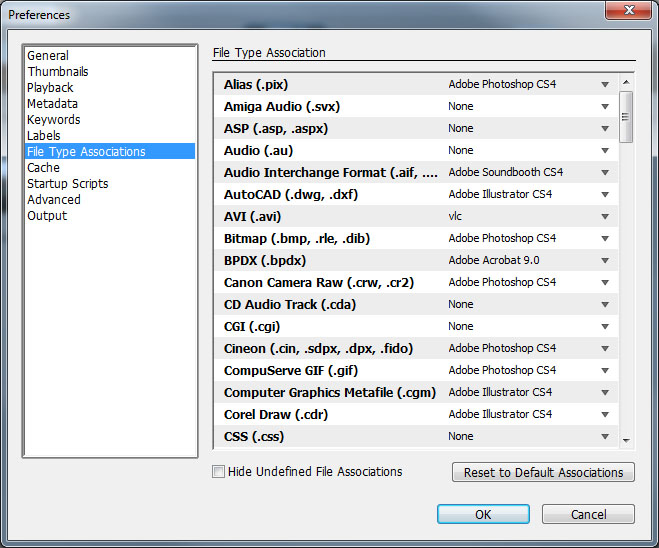Open the Cache preferences section
659x548 pixels.
pyautogui.click(x=44, y=168)
